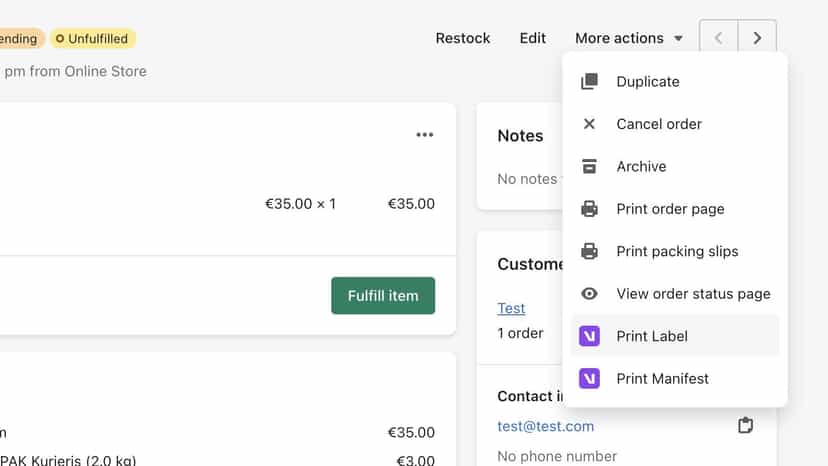Click the purple app icon beside Print Manifest
The height and width of the screenshot is (466, 828).
(589, 378)
